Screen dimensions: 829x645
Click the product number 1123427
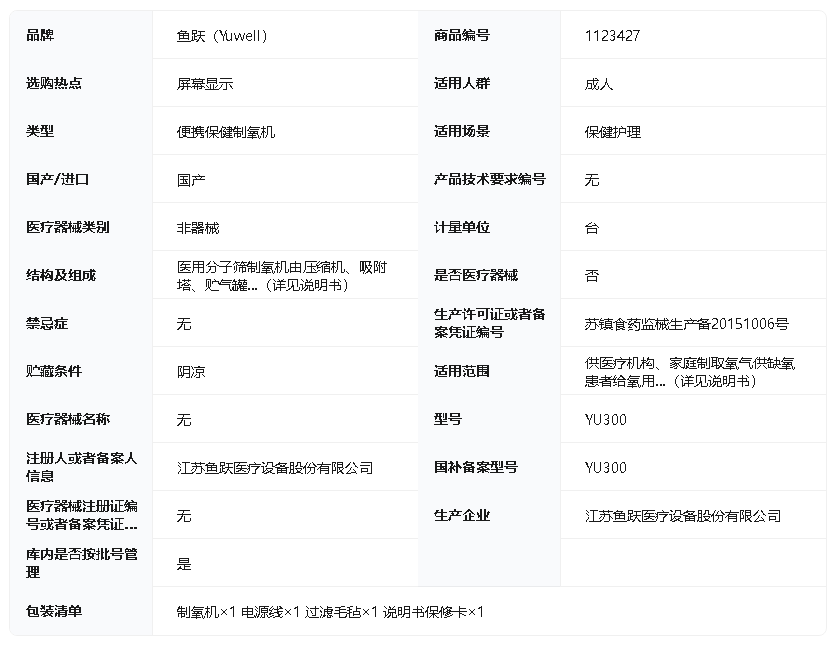tap(612, 36)
